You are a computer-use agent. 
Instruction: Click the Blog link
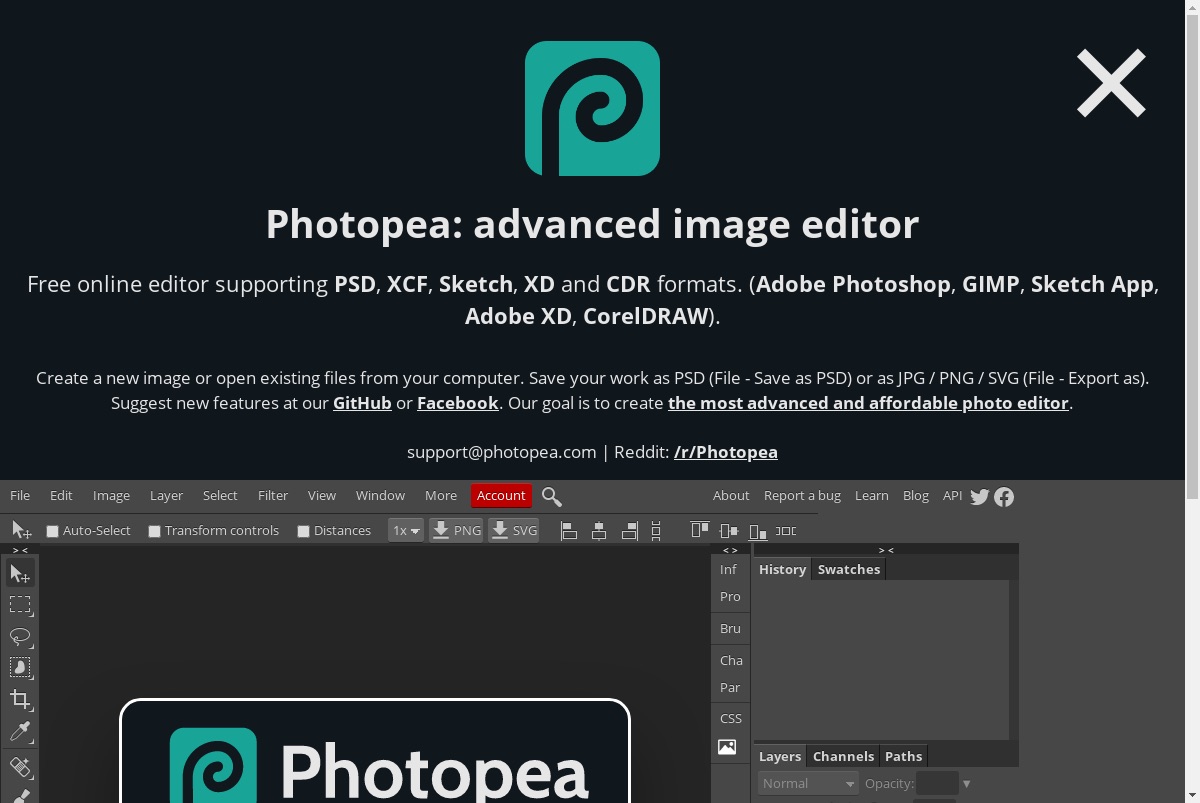pos(916,496)
